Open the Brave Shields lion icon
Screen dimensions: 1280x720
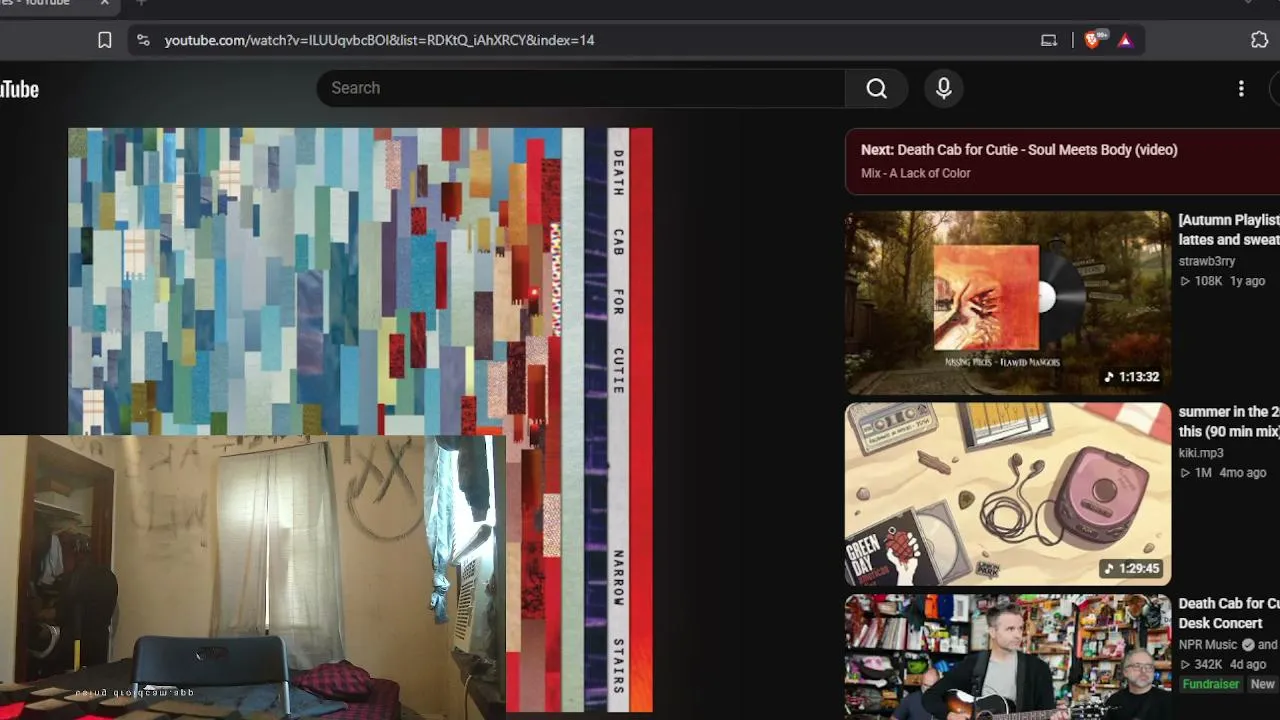1093,40
